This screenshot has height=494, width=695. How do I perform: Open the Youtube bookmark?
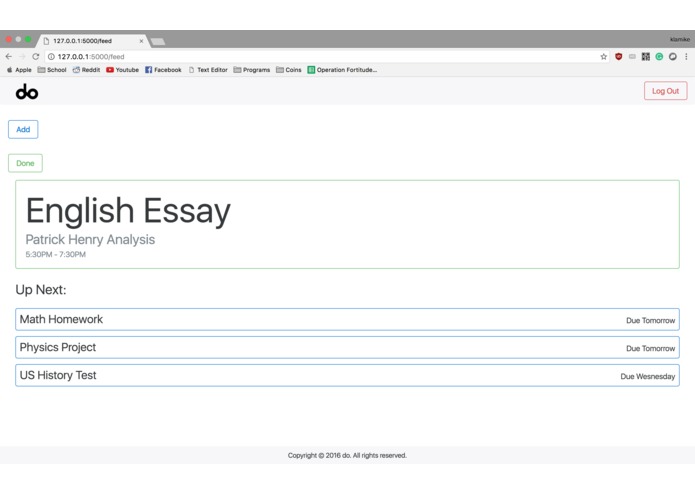(122, 70)
